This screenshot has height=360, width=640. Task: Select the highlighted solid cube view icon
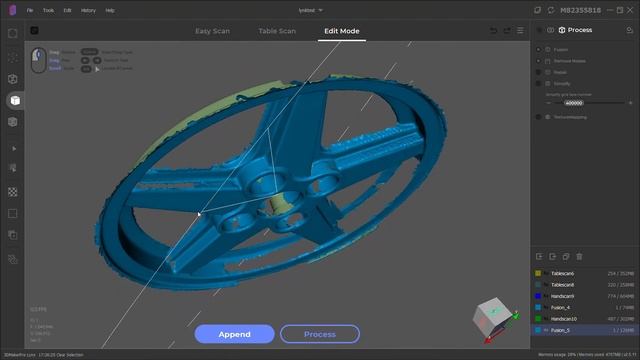(15, 100)
